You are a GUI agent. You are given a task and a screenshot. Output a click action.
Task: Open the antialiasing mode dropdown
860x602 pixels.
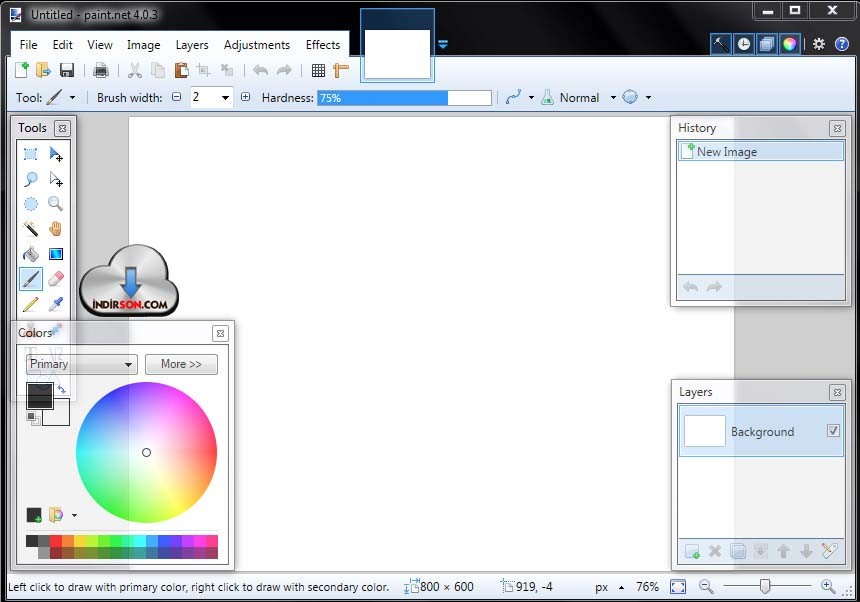point(531,98)
